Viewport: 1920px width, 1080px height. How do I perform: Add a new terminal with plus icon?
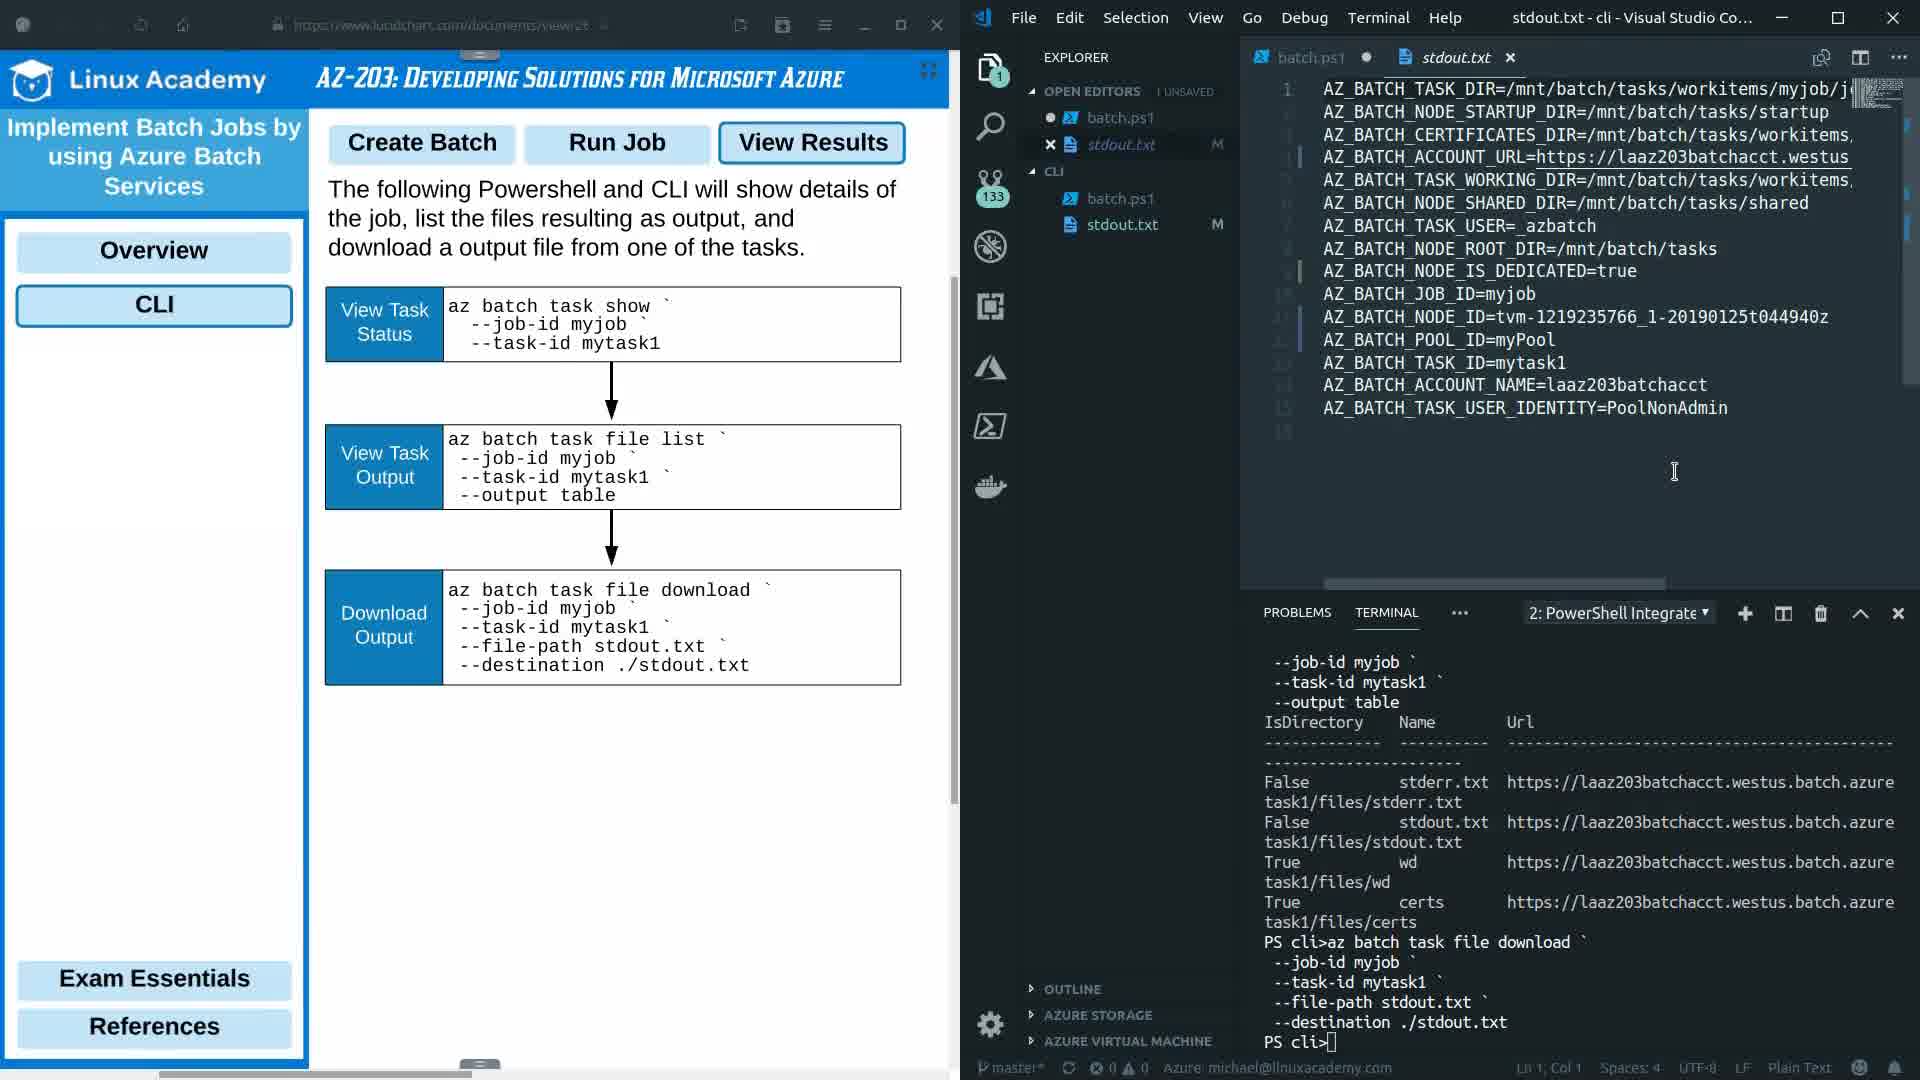(1745, 614)
